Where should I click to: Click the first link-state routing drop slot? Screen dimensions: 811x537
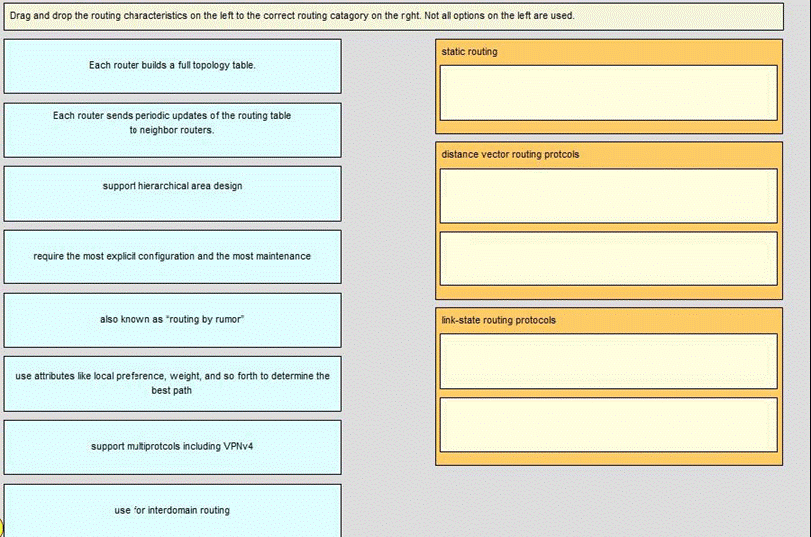tap(608, 361)
